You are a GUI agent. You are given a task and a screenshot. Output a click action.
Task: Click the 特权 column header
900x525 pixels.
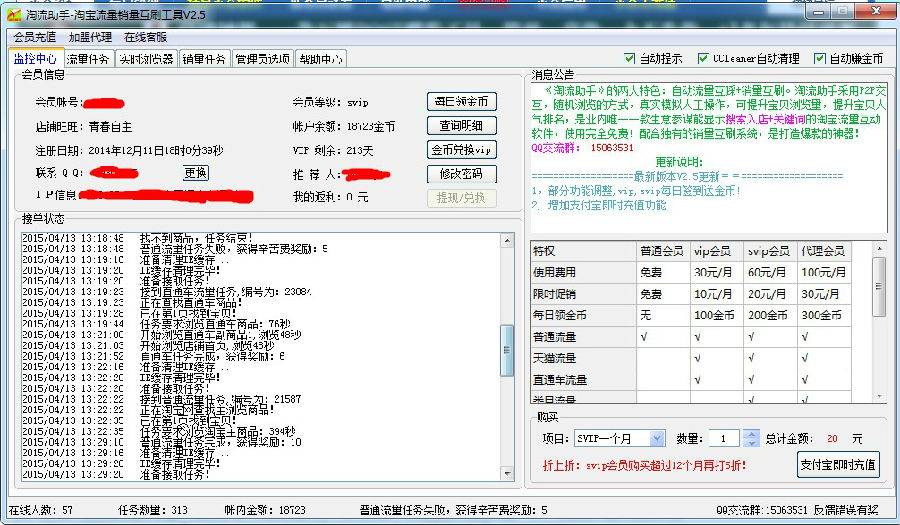pyautogui.click(x=583, y=251)
